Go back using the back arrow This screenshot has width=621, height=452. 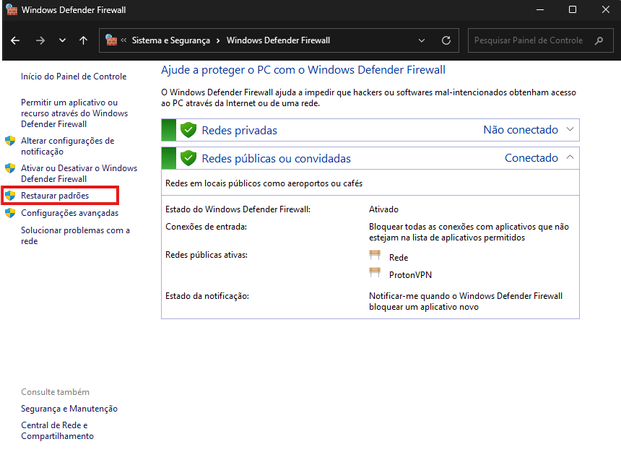point(15,40)
